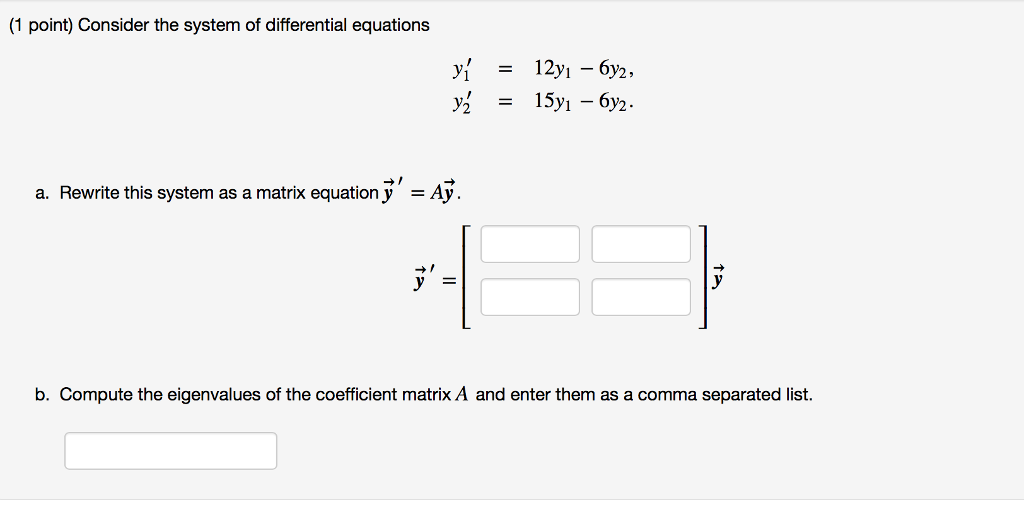
Task: Click the 12y1 term in first equation
Action: tap(554, 69)
